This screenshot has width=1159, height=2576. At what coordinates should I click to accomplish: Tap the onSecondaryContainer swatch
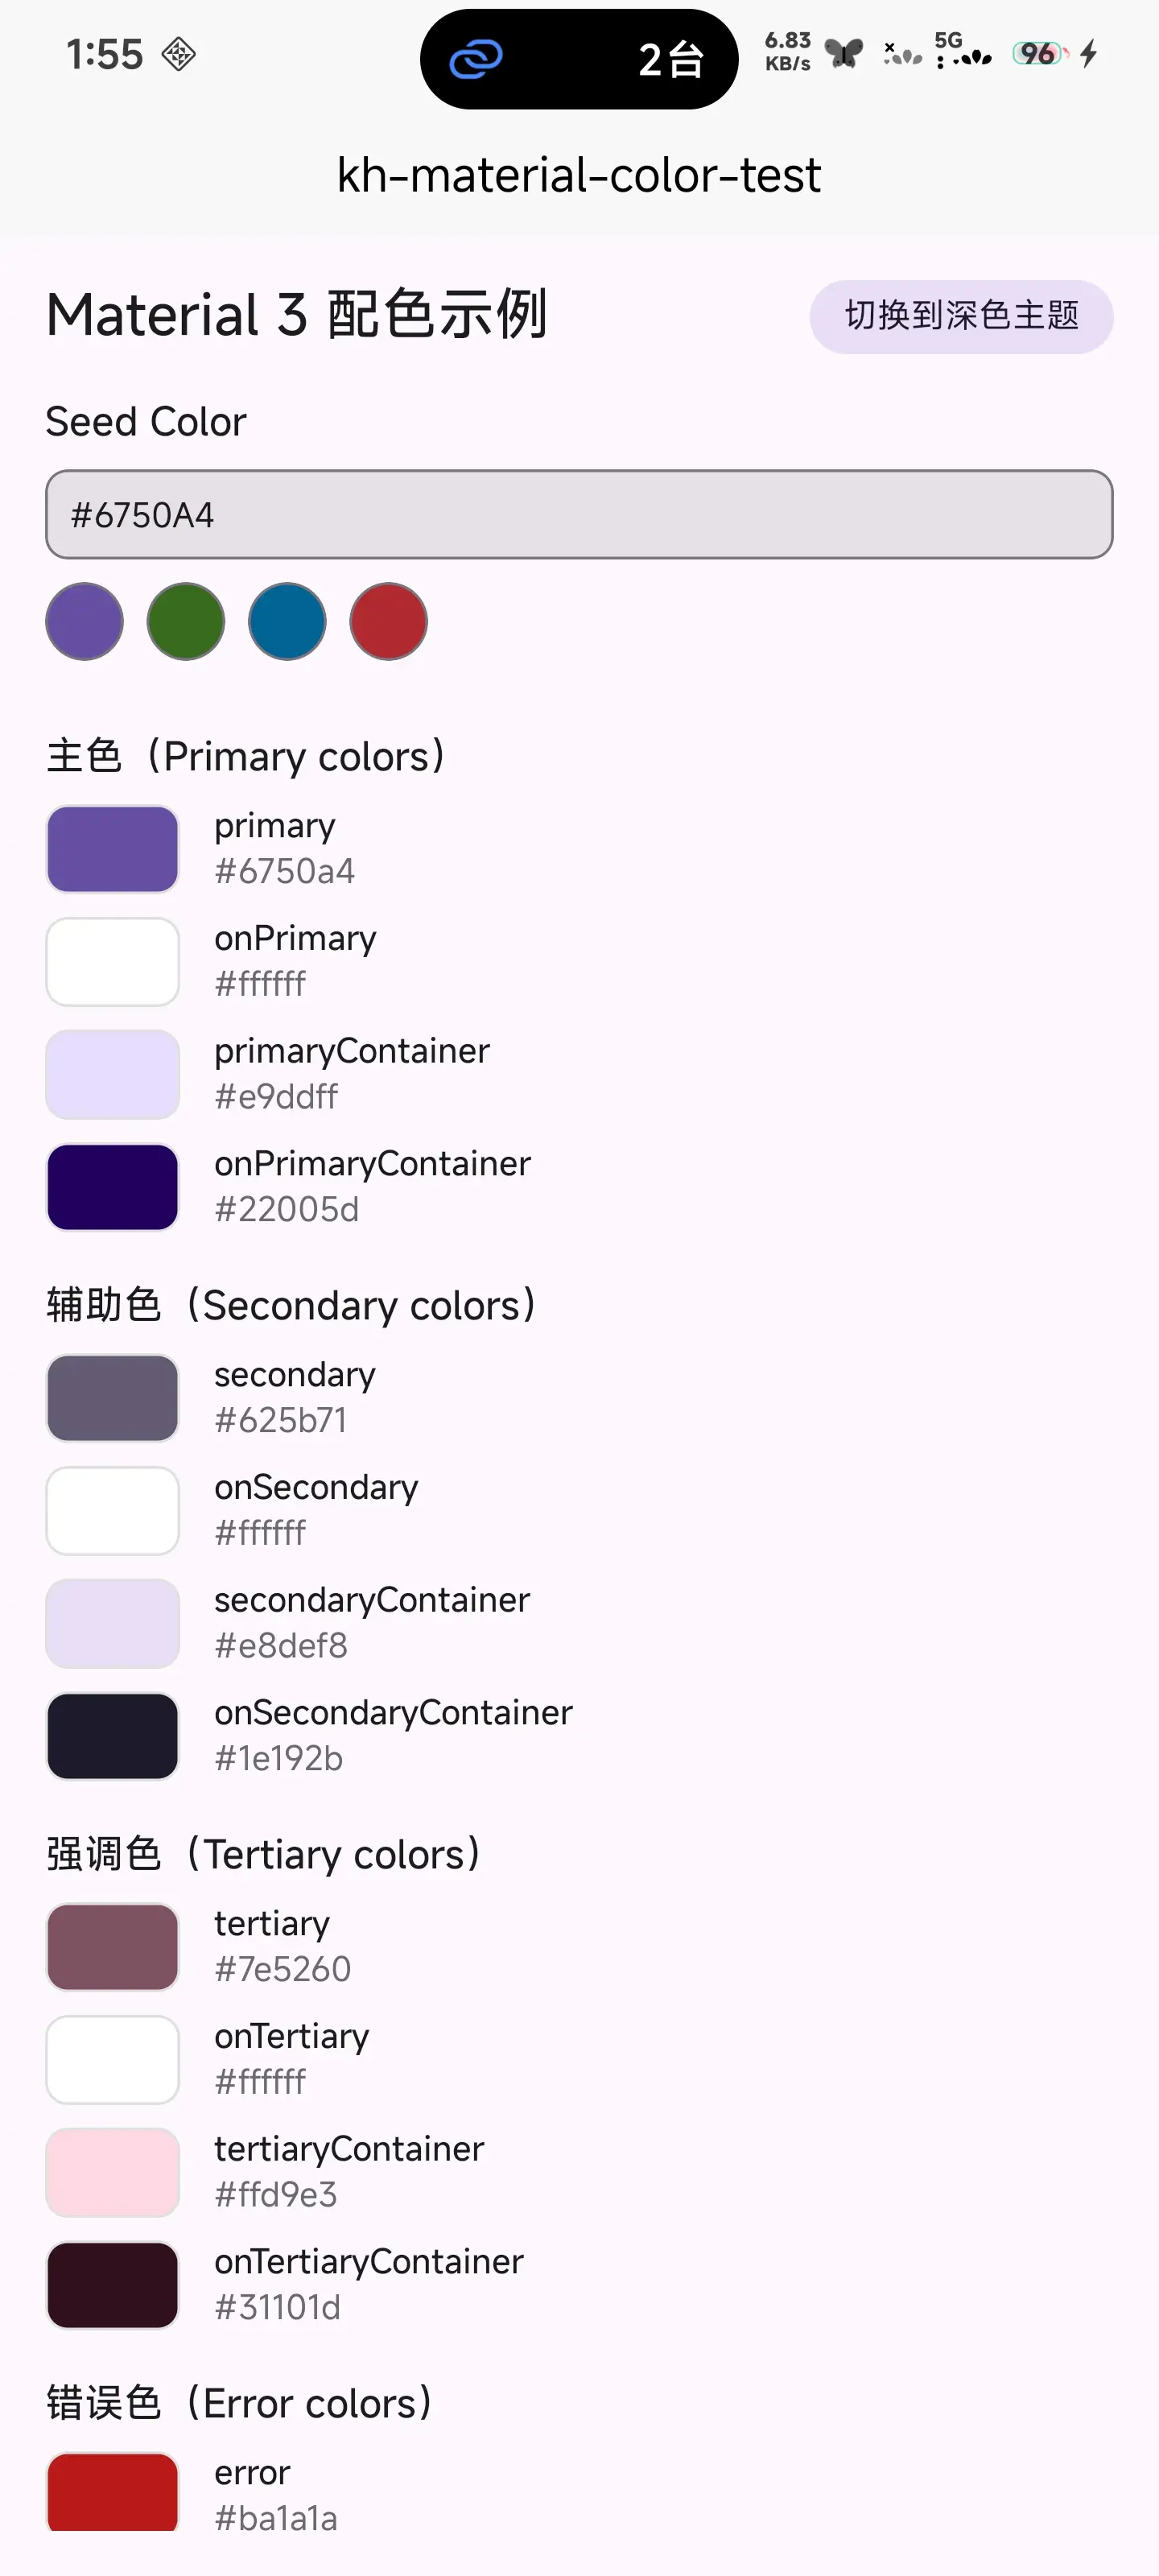[113, 1736]
